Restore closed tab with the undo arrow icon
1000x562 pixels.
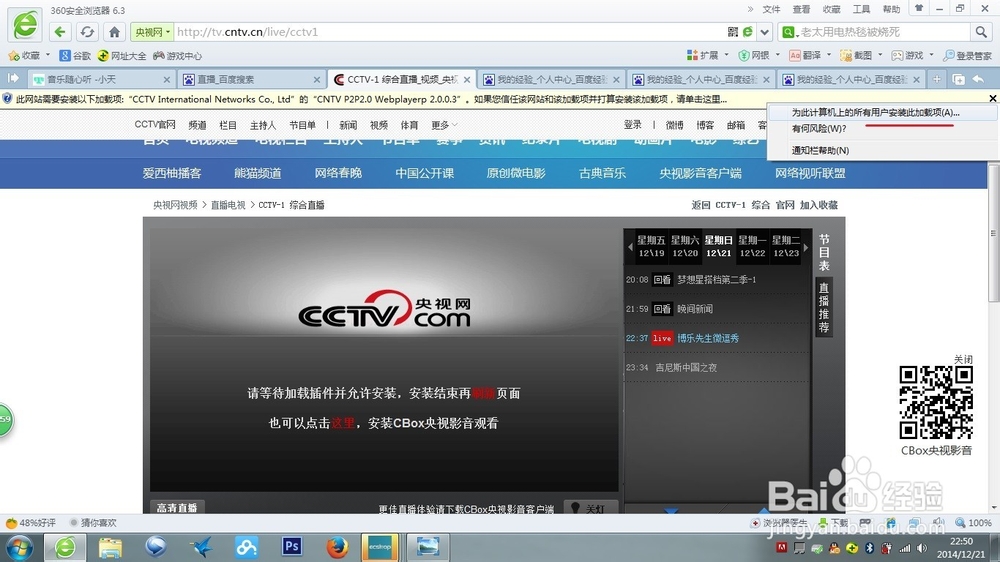click(978, 79)
